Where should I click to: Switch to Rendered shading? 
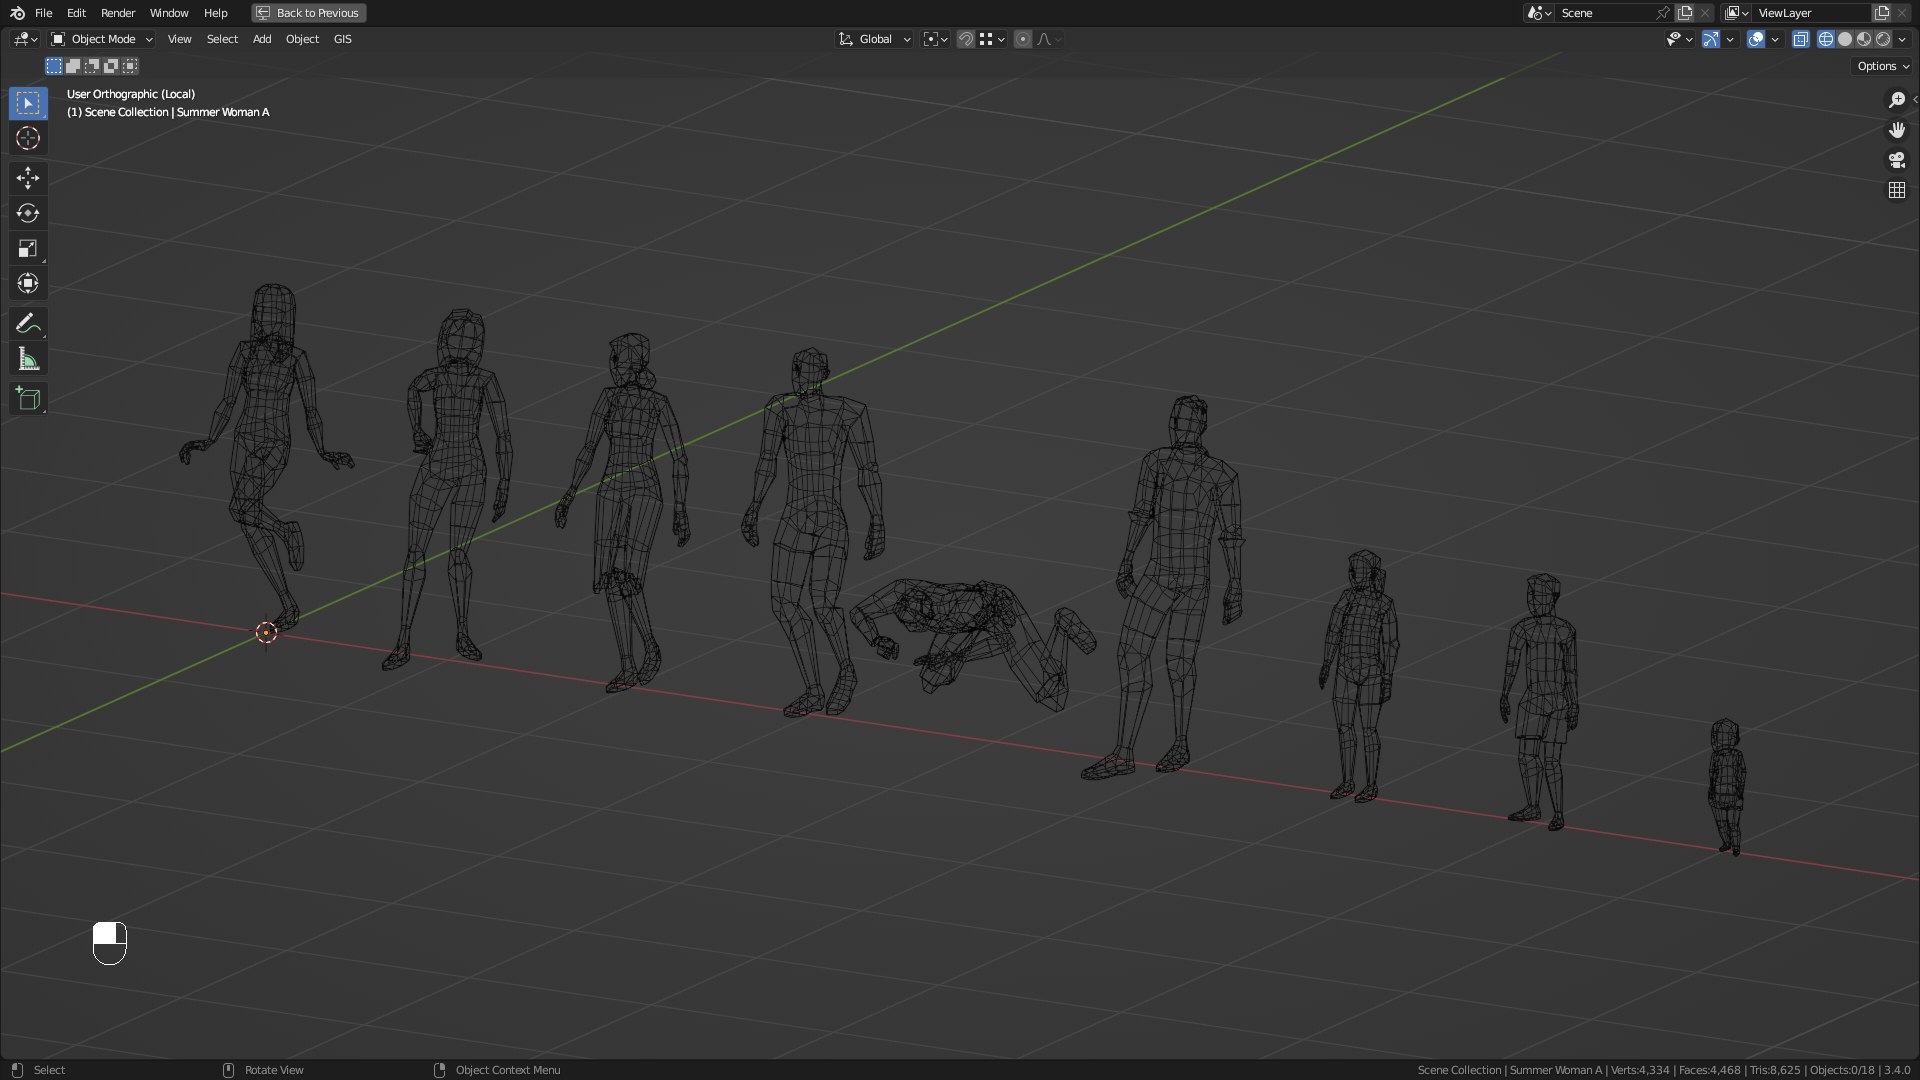pyautogui.click(x=1883, y=39)
